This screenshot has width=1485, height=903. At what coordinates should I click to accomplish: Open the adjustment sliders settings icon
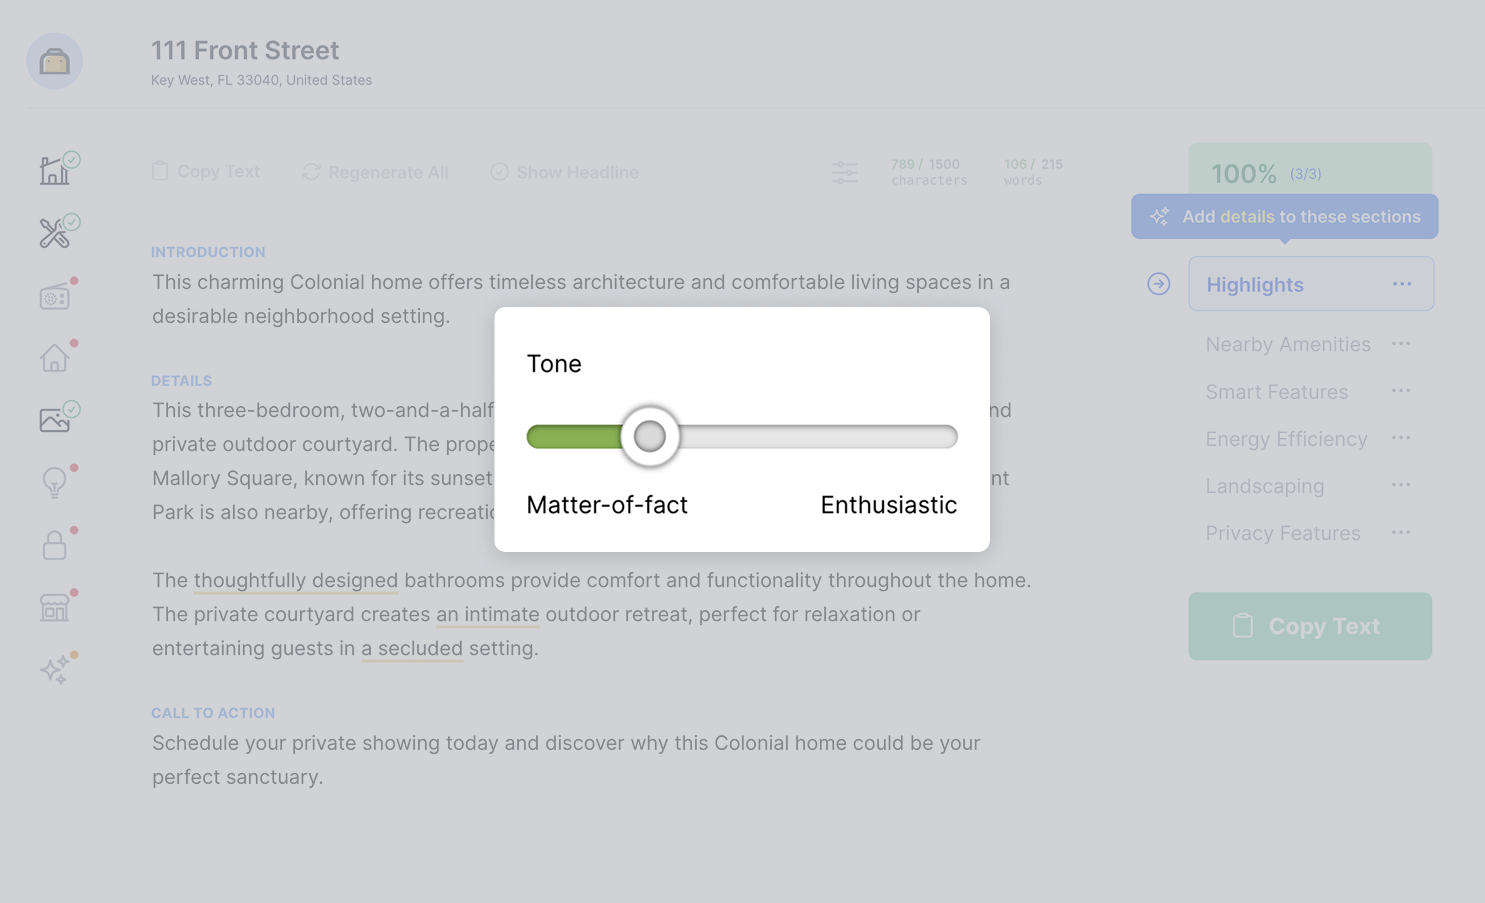coord(845,172)
